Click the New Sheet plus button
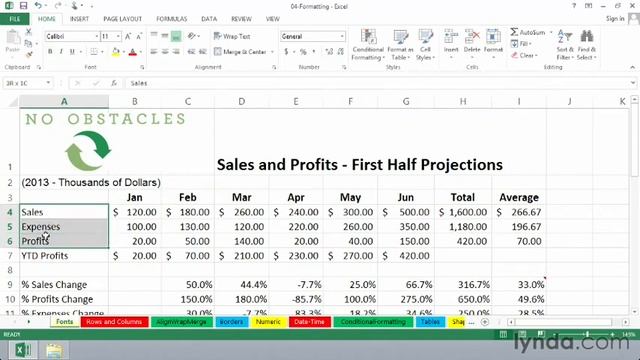Screen dimensions: 640x360 tap(484, 322)
